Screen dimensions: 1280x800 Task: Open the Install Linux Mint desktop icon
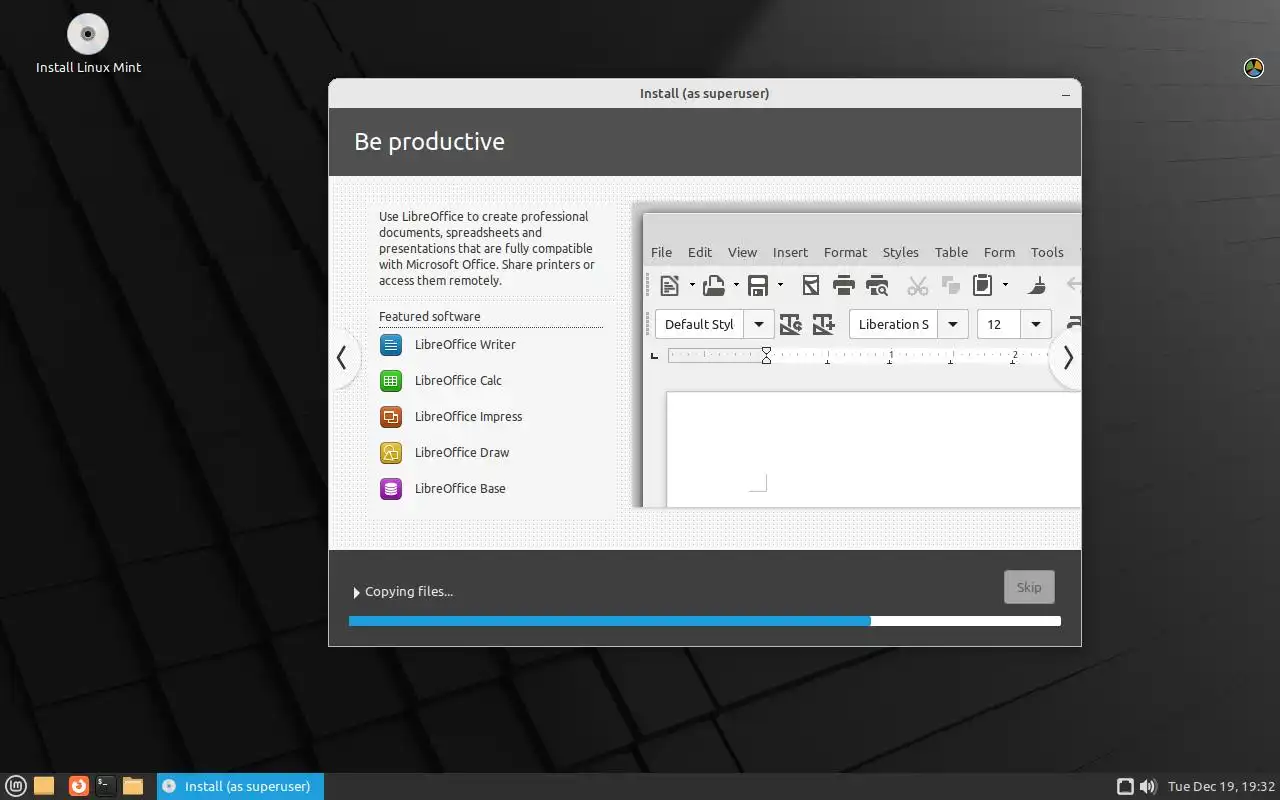tap(88, 44)
